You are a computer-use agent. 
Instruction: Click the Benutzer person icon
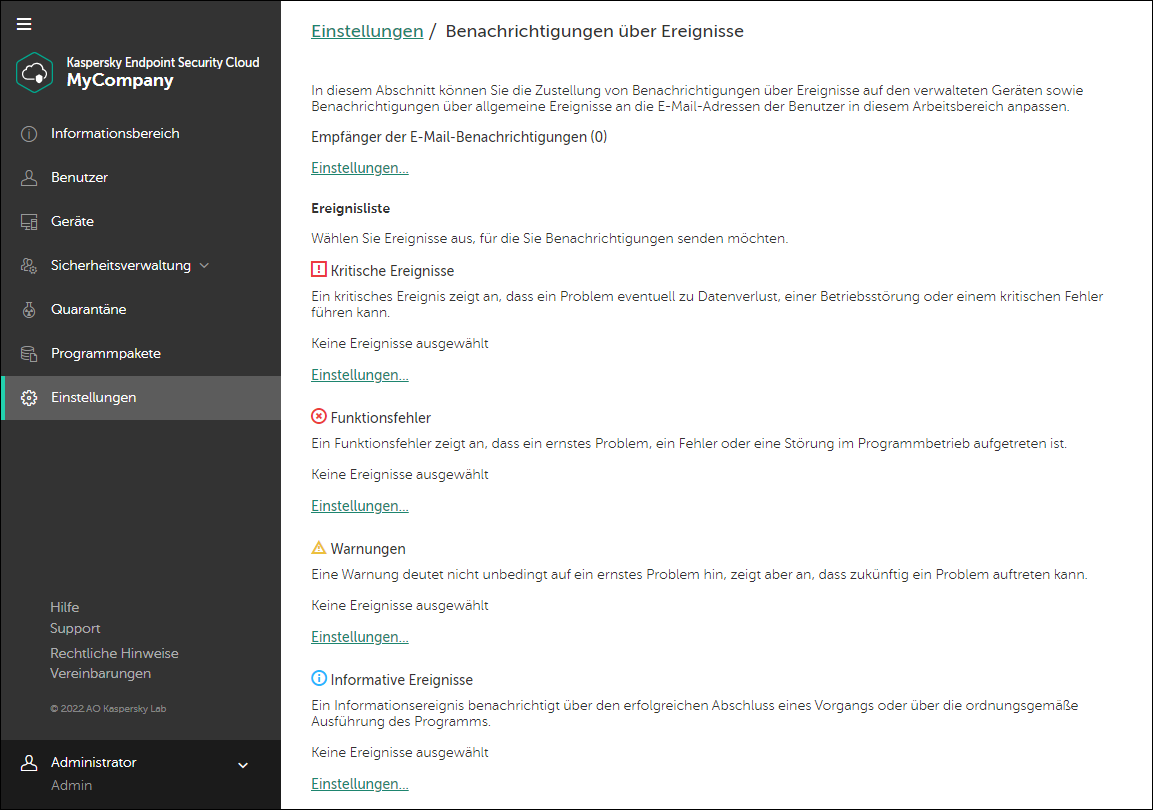(x=29, y=178)
